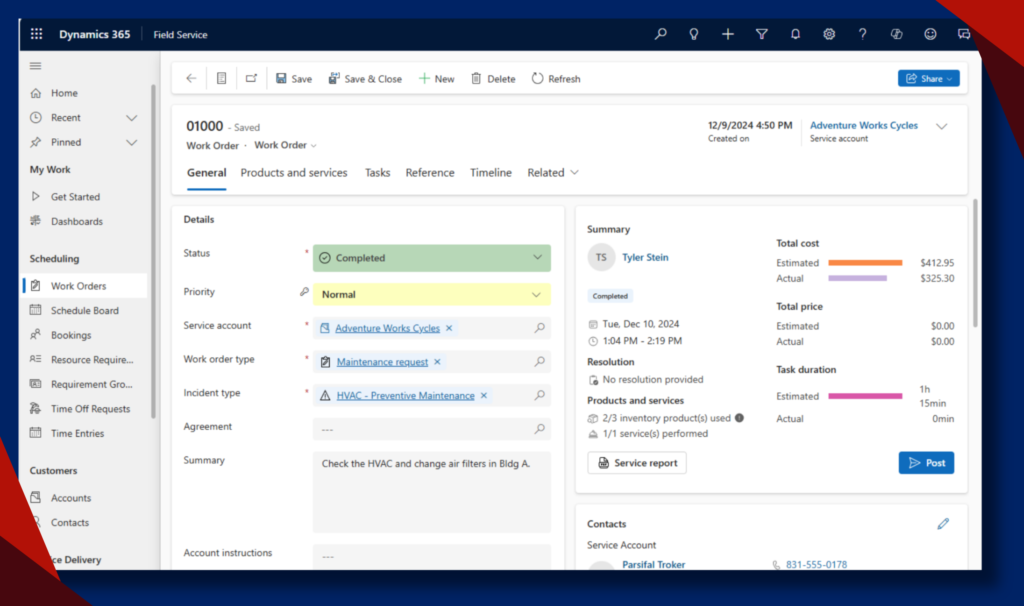
Task: Open the notifications bell icon
Action: pyautogui.click(x=795, y=34)
